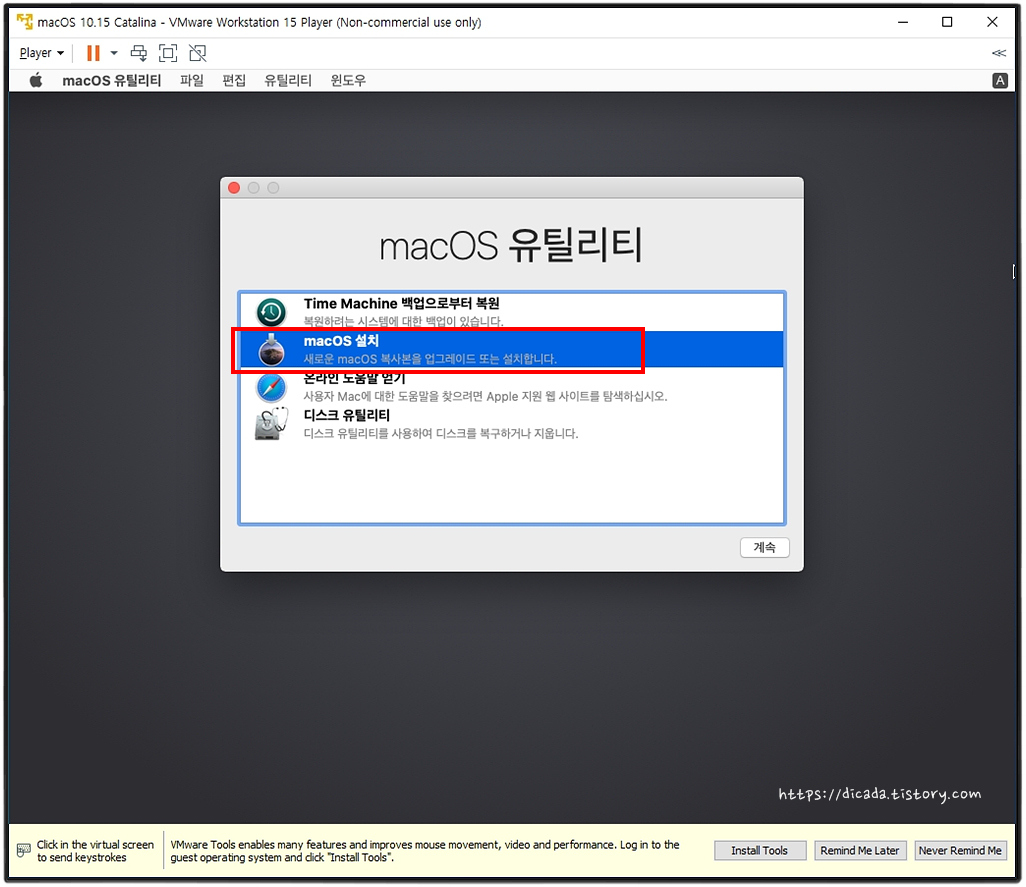
Task: Open the 파일 menu
Action: [x=192, y=80]
